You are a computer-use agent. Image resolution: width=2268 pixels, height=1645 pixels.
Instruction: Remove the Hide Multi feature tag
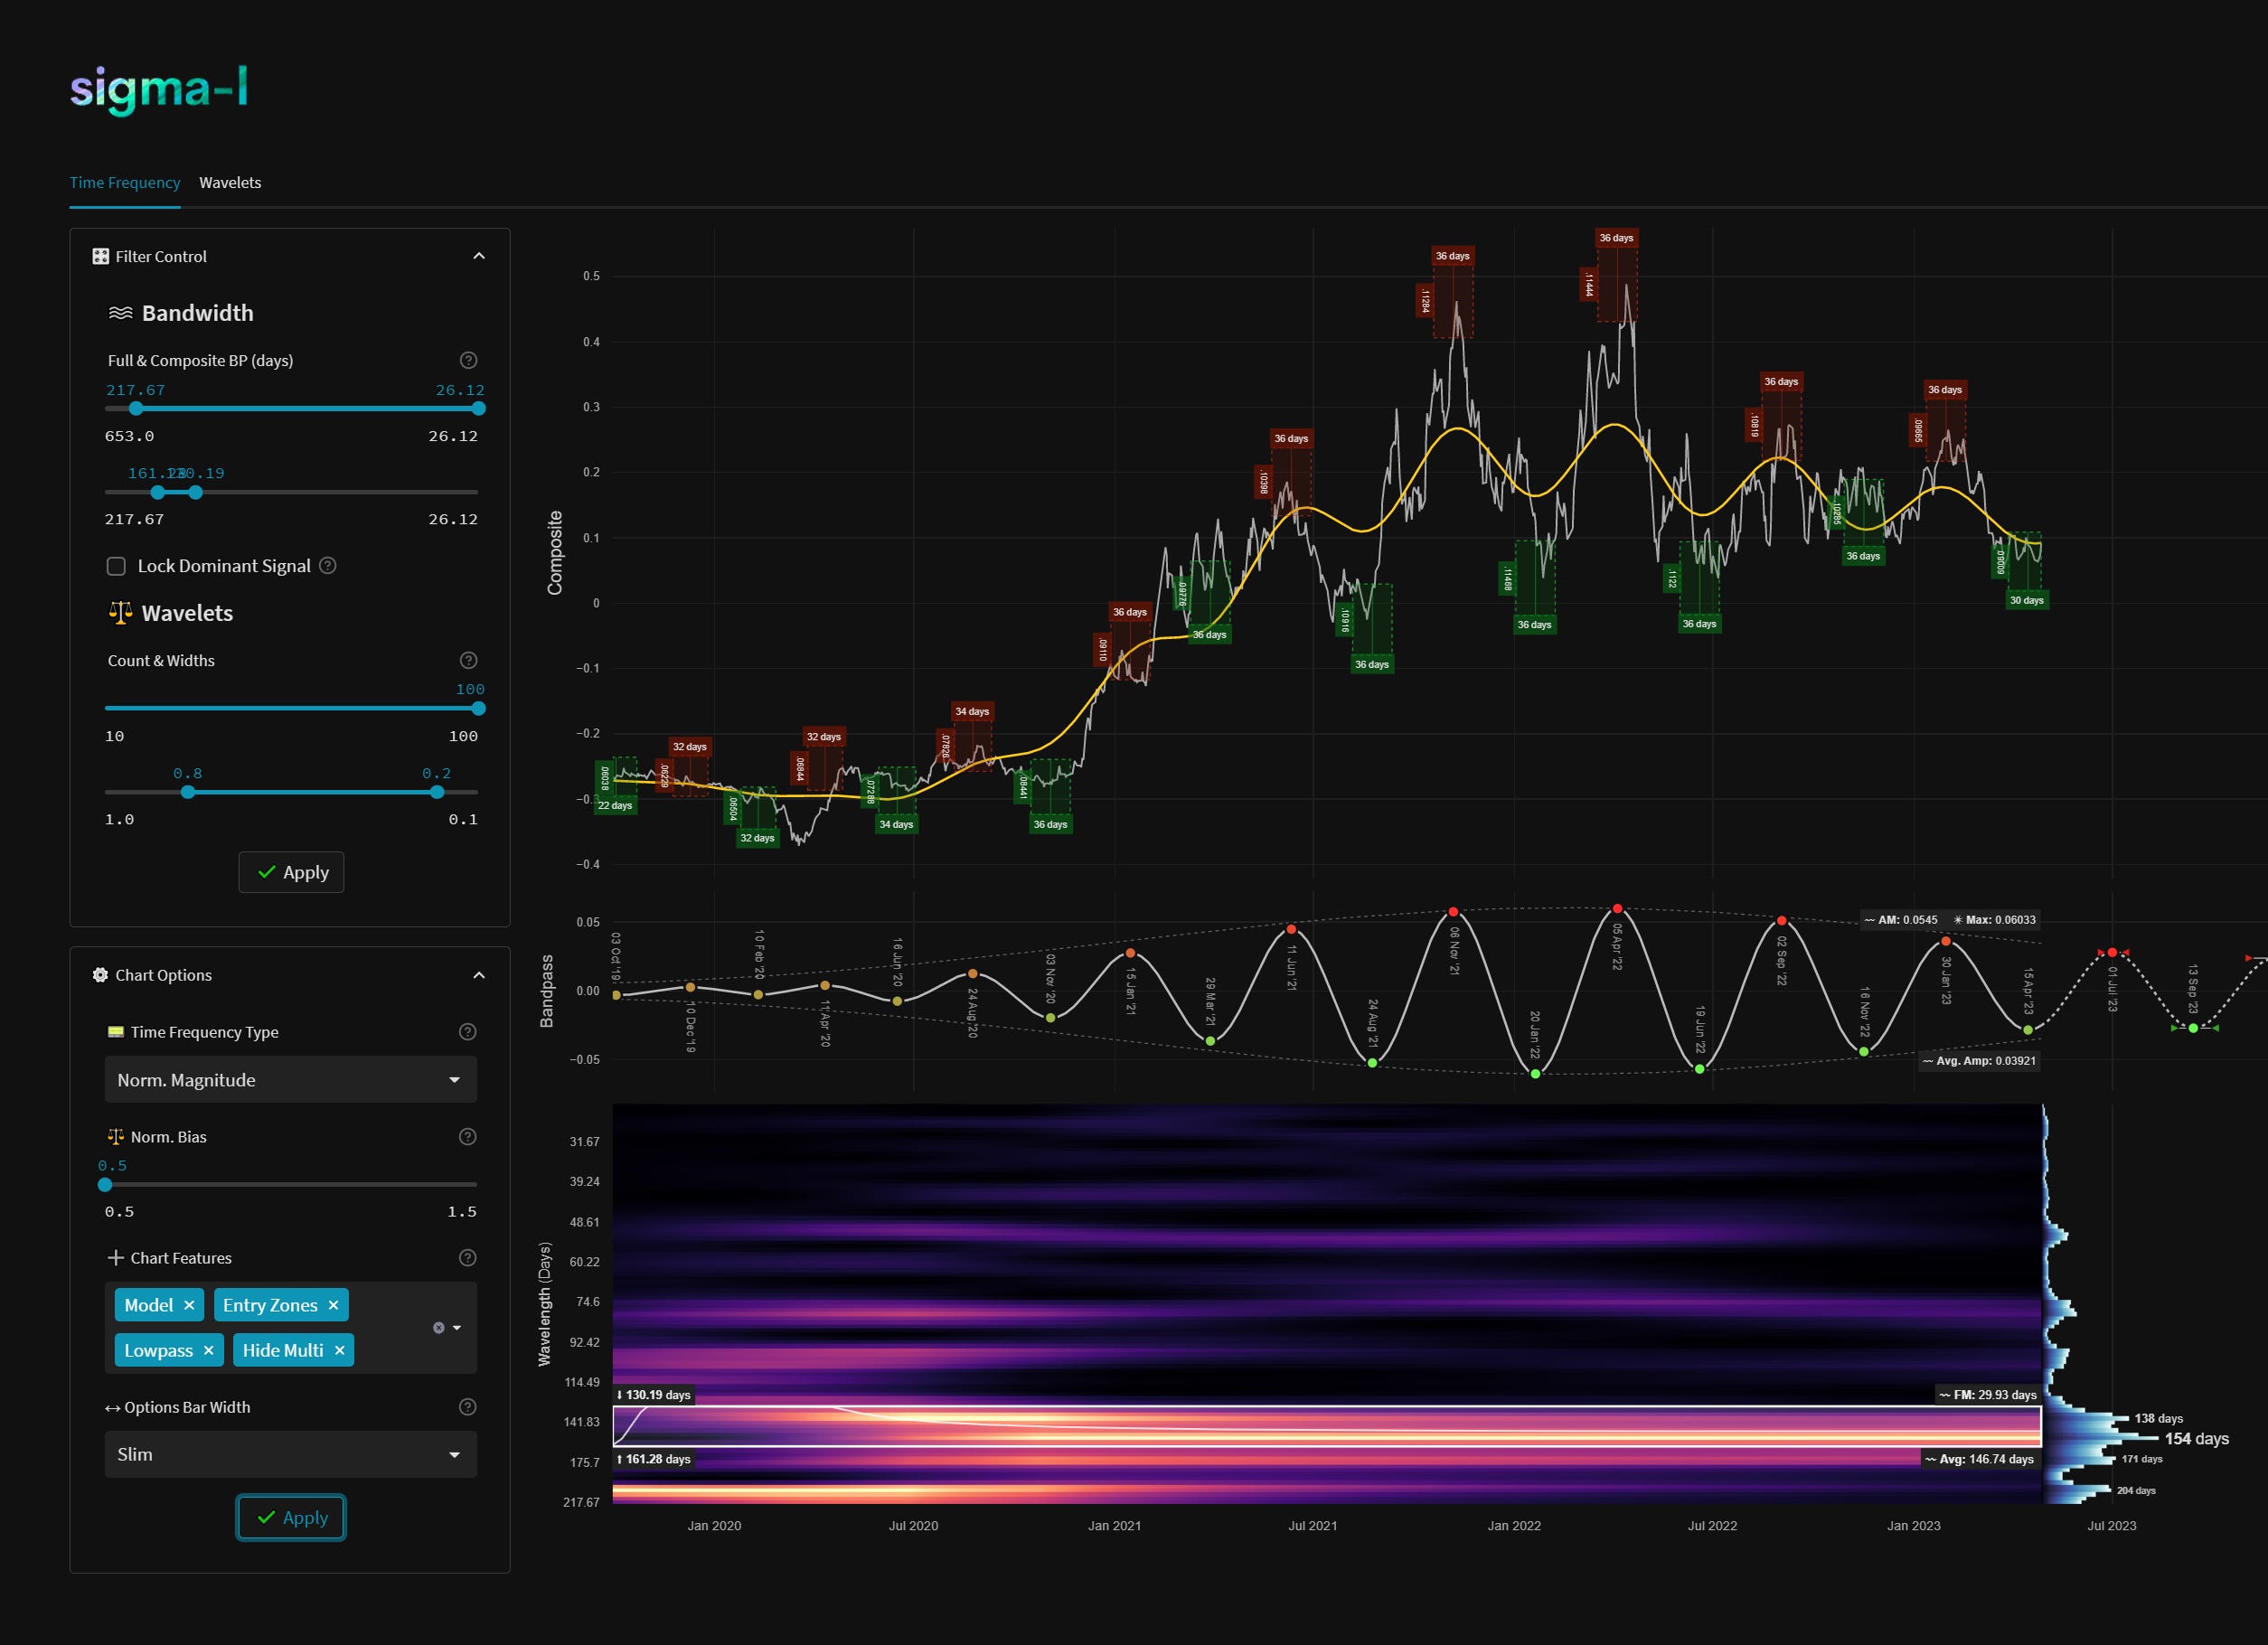pyautogui.click(x=339, y=1350)
